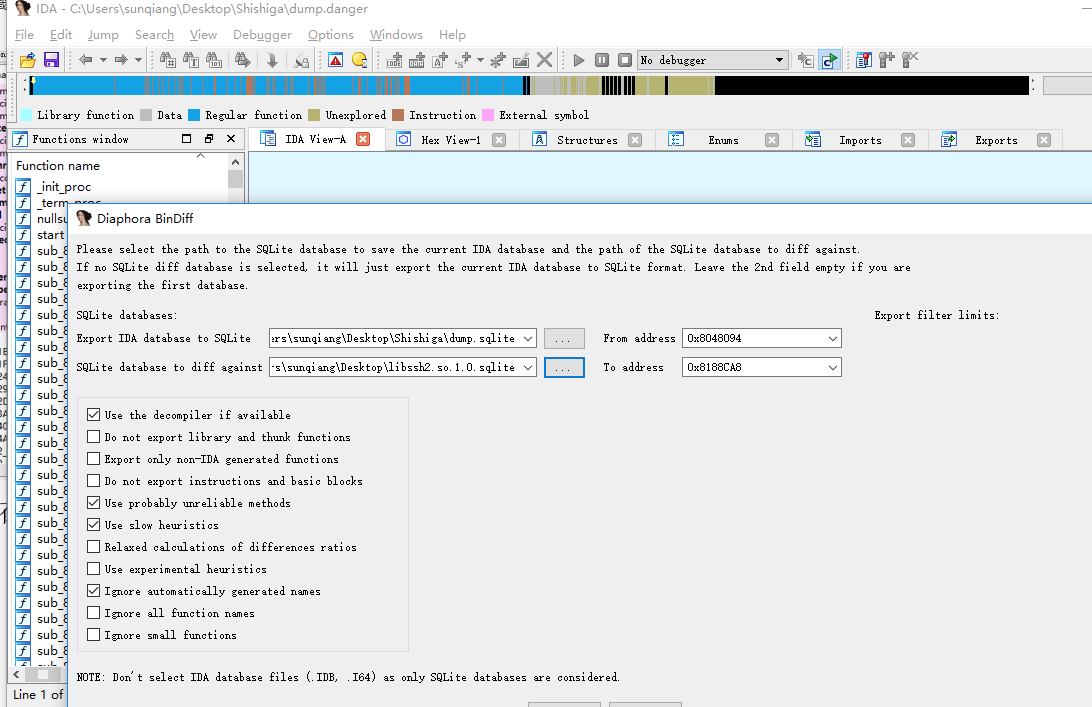The width and height of the screenshot is (1092, 707).
Task: Open the To address dropdown
Action: point(833,367)
